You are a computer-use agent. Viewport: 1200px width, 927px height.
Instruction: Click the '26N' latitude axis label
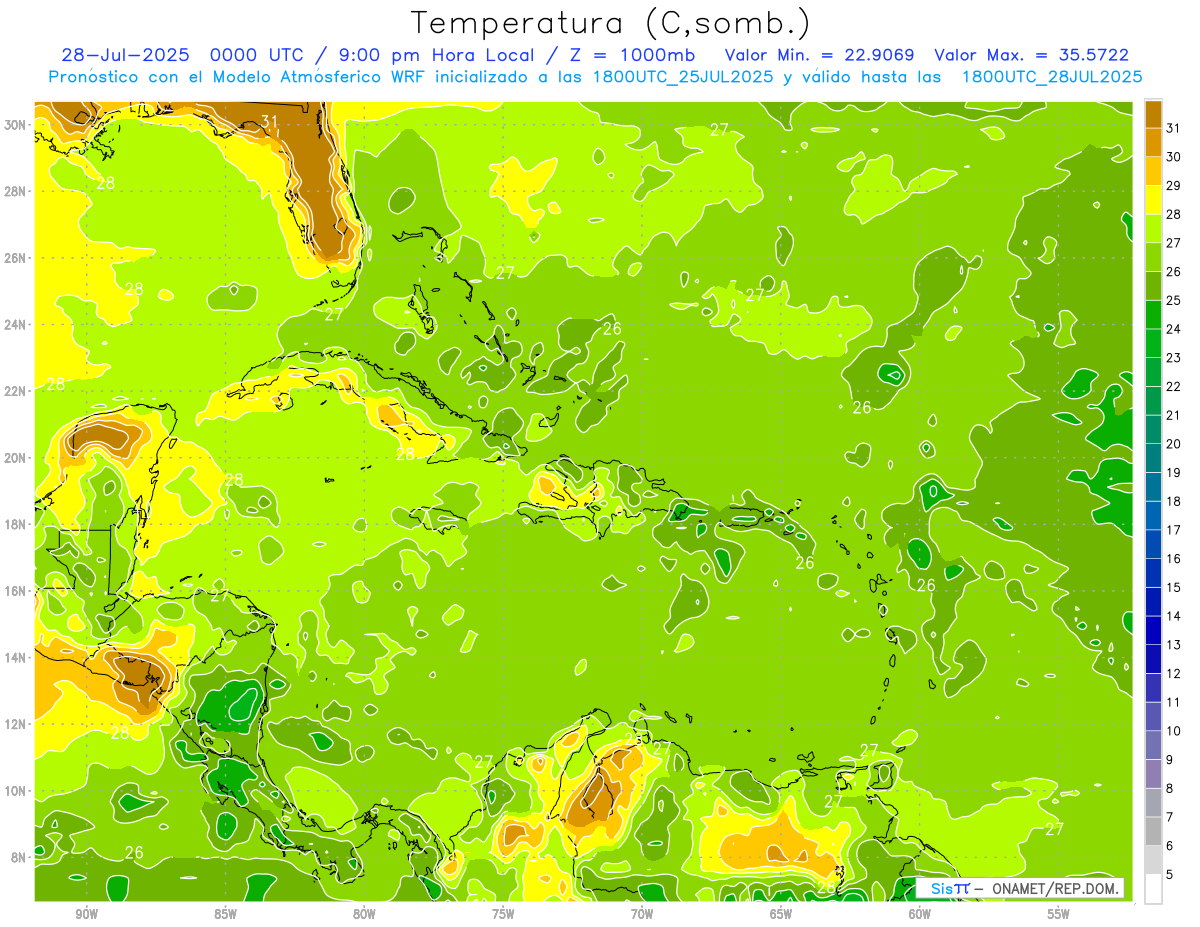(15, 257)
